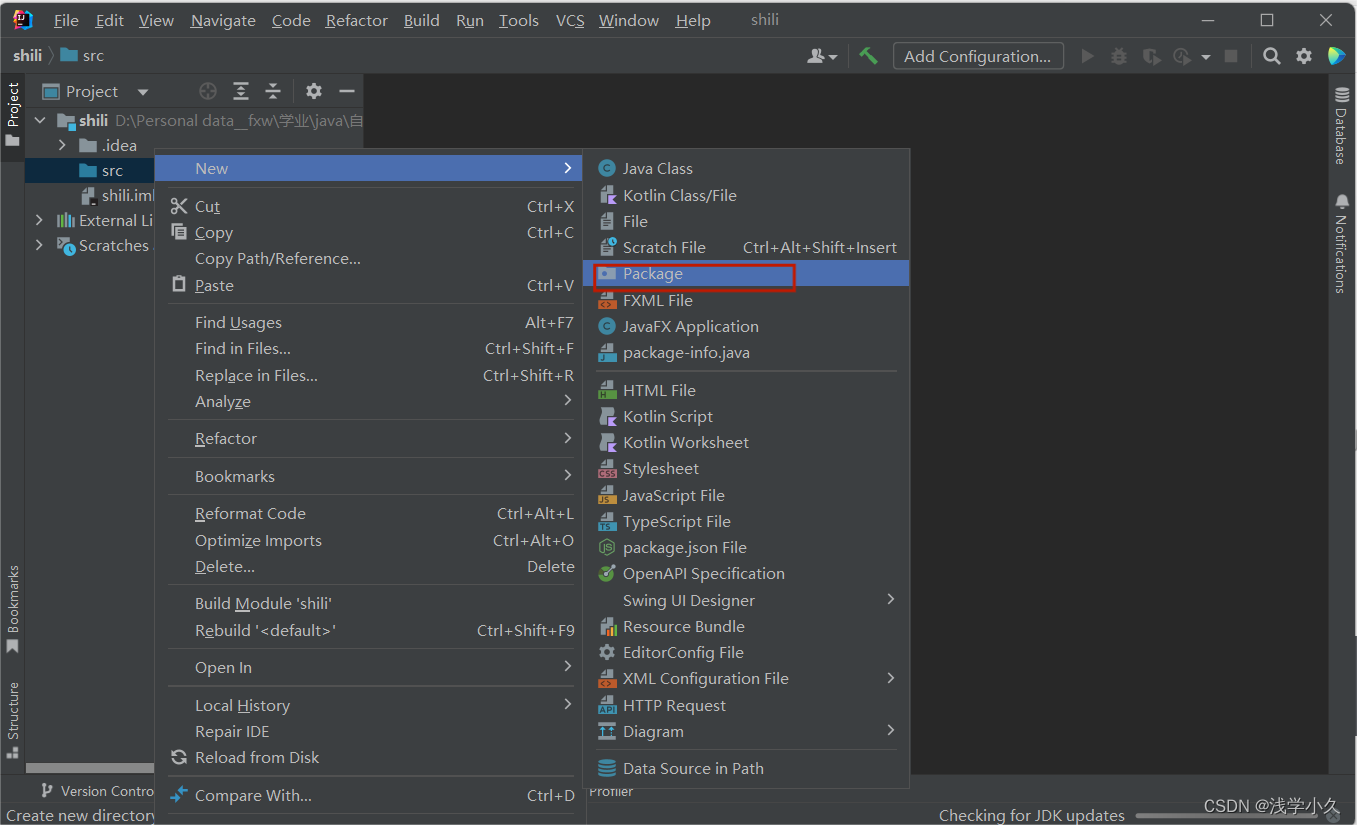The width and height of the screenshot is (1357, 825).
Task: Click Select Opened File target icon
Action: click(208, 91)
